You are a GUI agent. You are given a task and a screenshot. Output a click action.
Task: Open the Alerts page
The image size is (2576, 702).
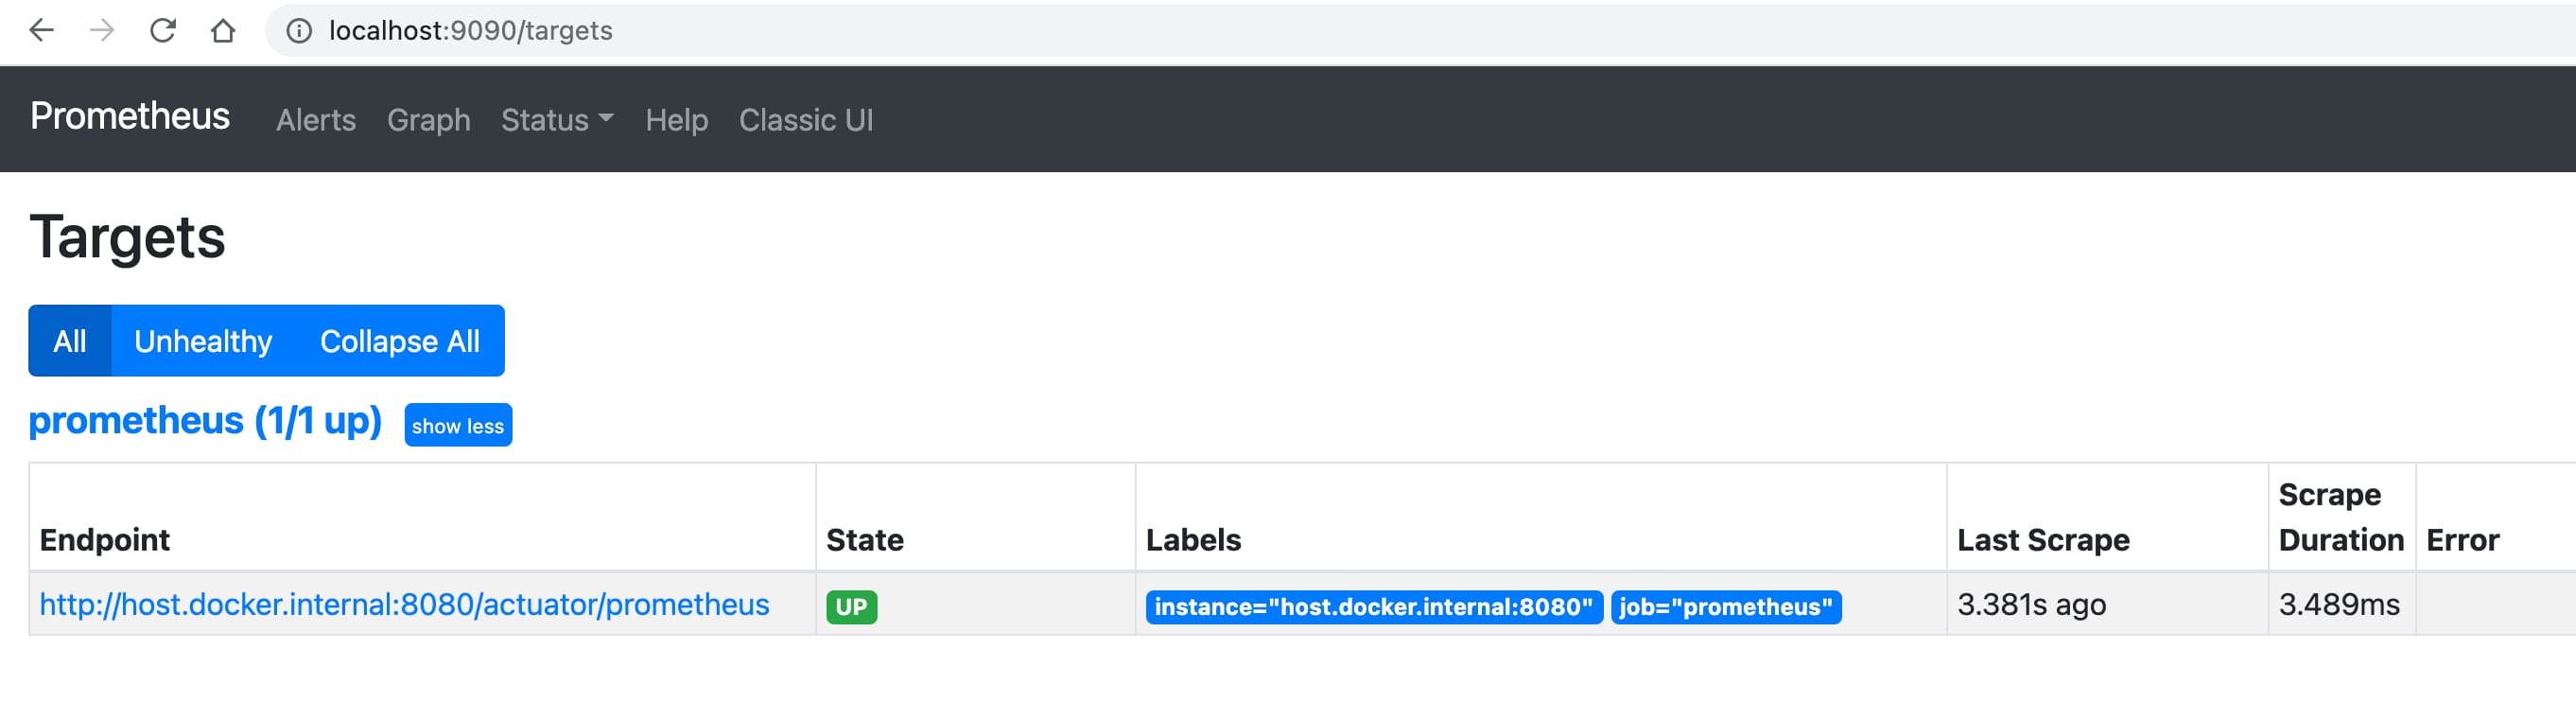coord(316,120)
